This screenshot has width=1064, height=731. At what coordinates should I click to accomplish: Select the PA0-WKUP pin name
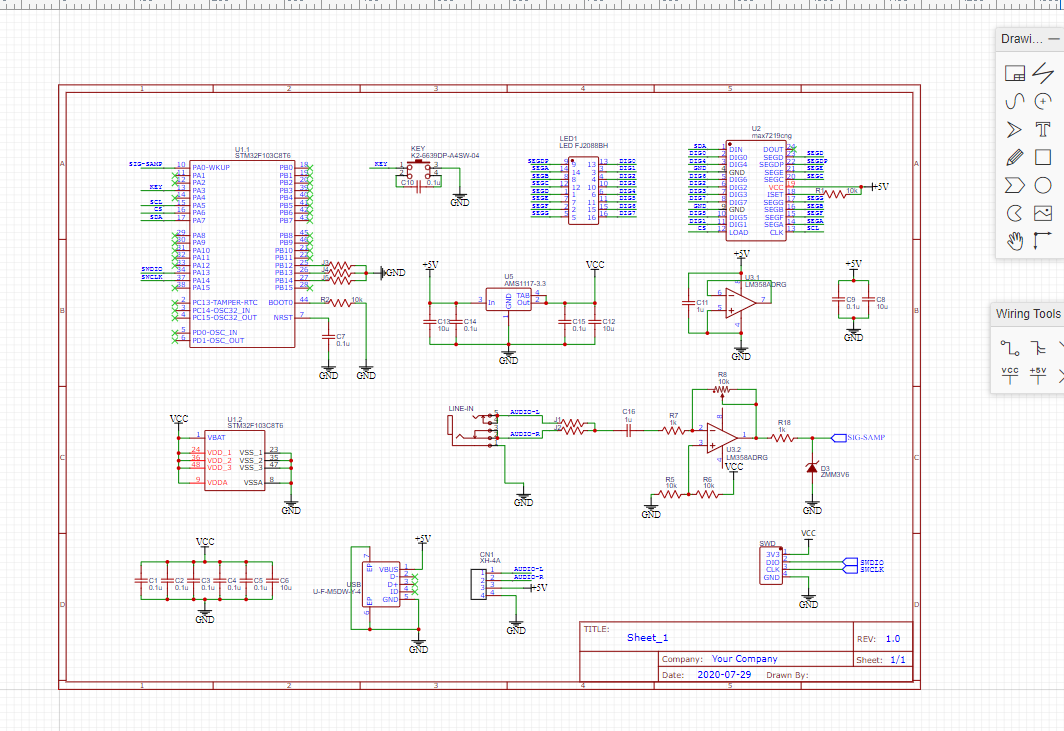click(211, 168)
